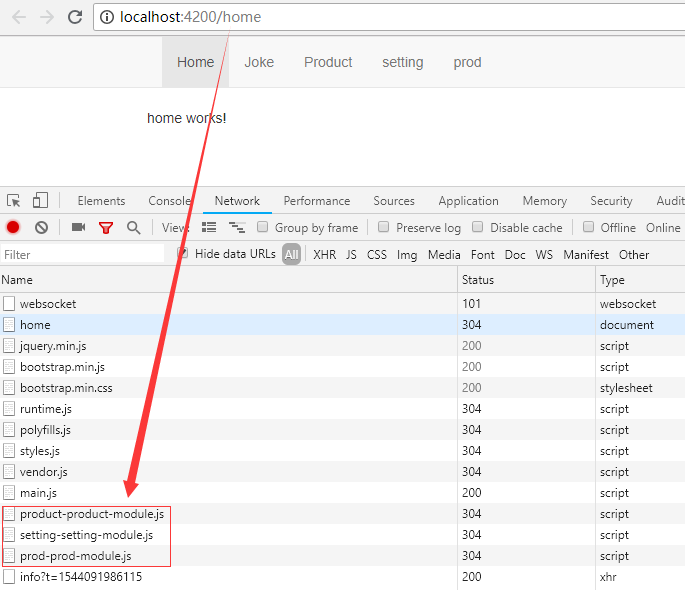Switch to the Sources tab
This screenshot has width=685, height=590.
(x=394, y=201)
